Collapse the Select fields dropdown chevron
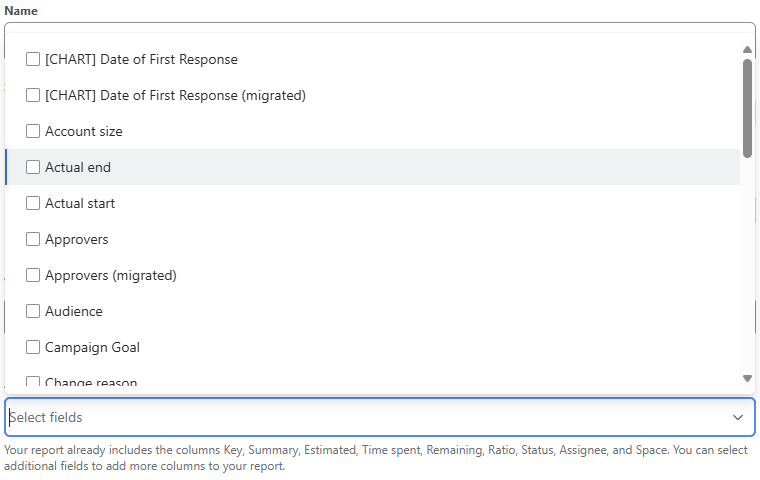This screenshot has width=760, height=480. (x=738, y=417)
